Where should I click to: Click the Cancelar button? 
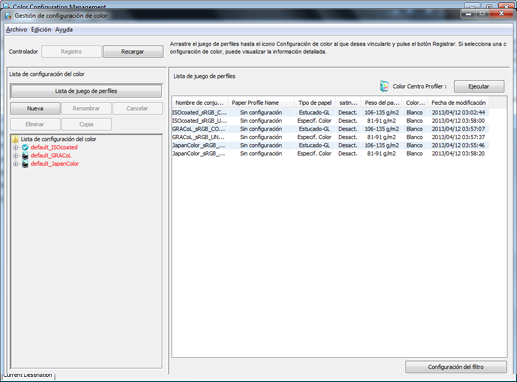pos(137,108)
